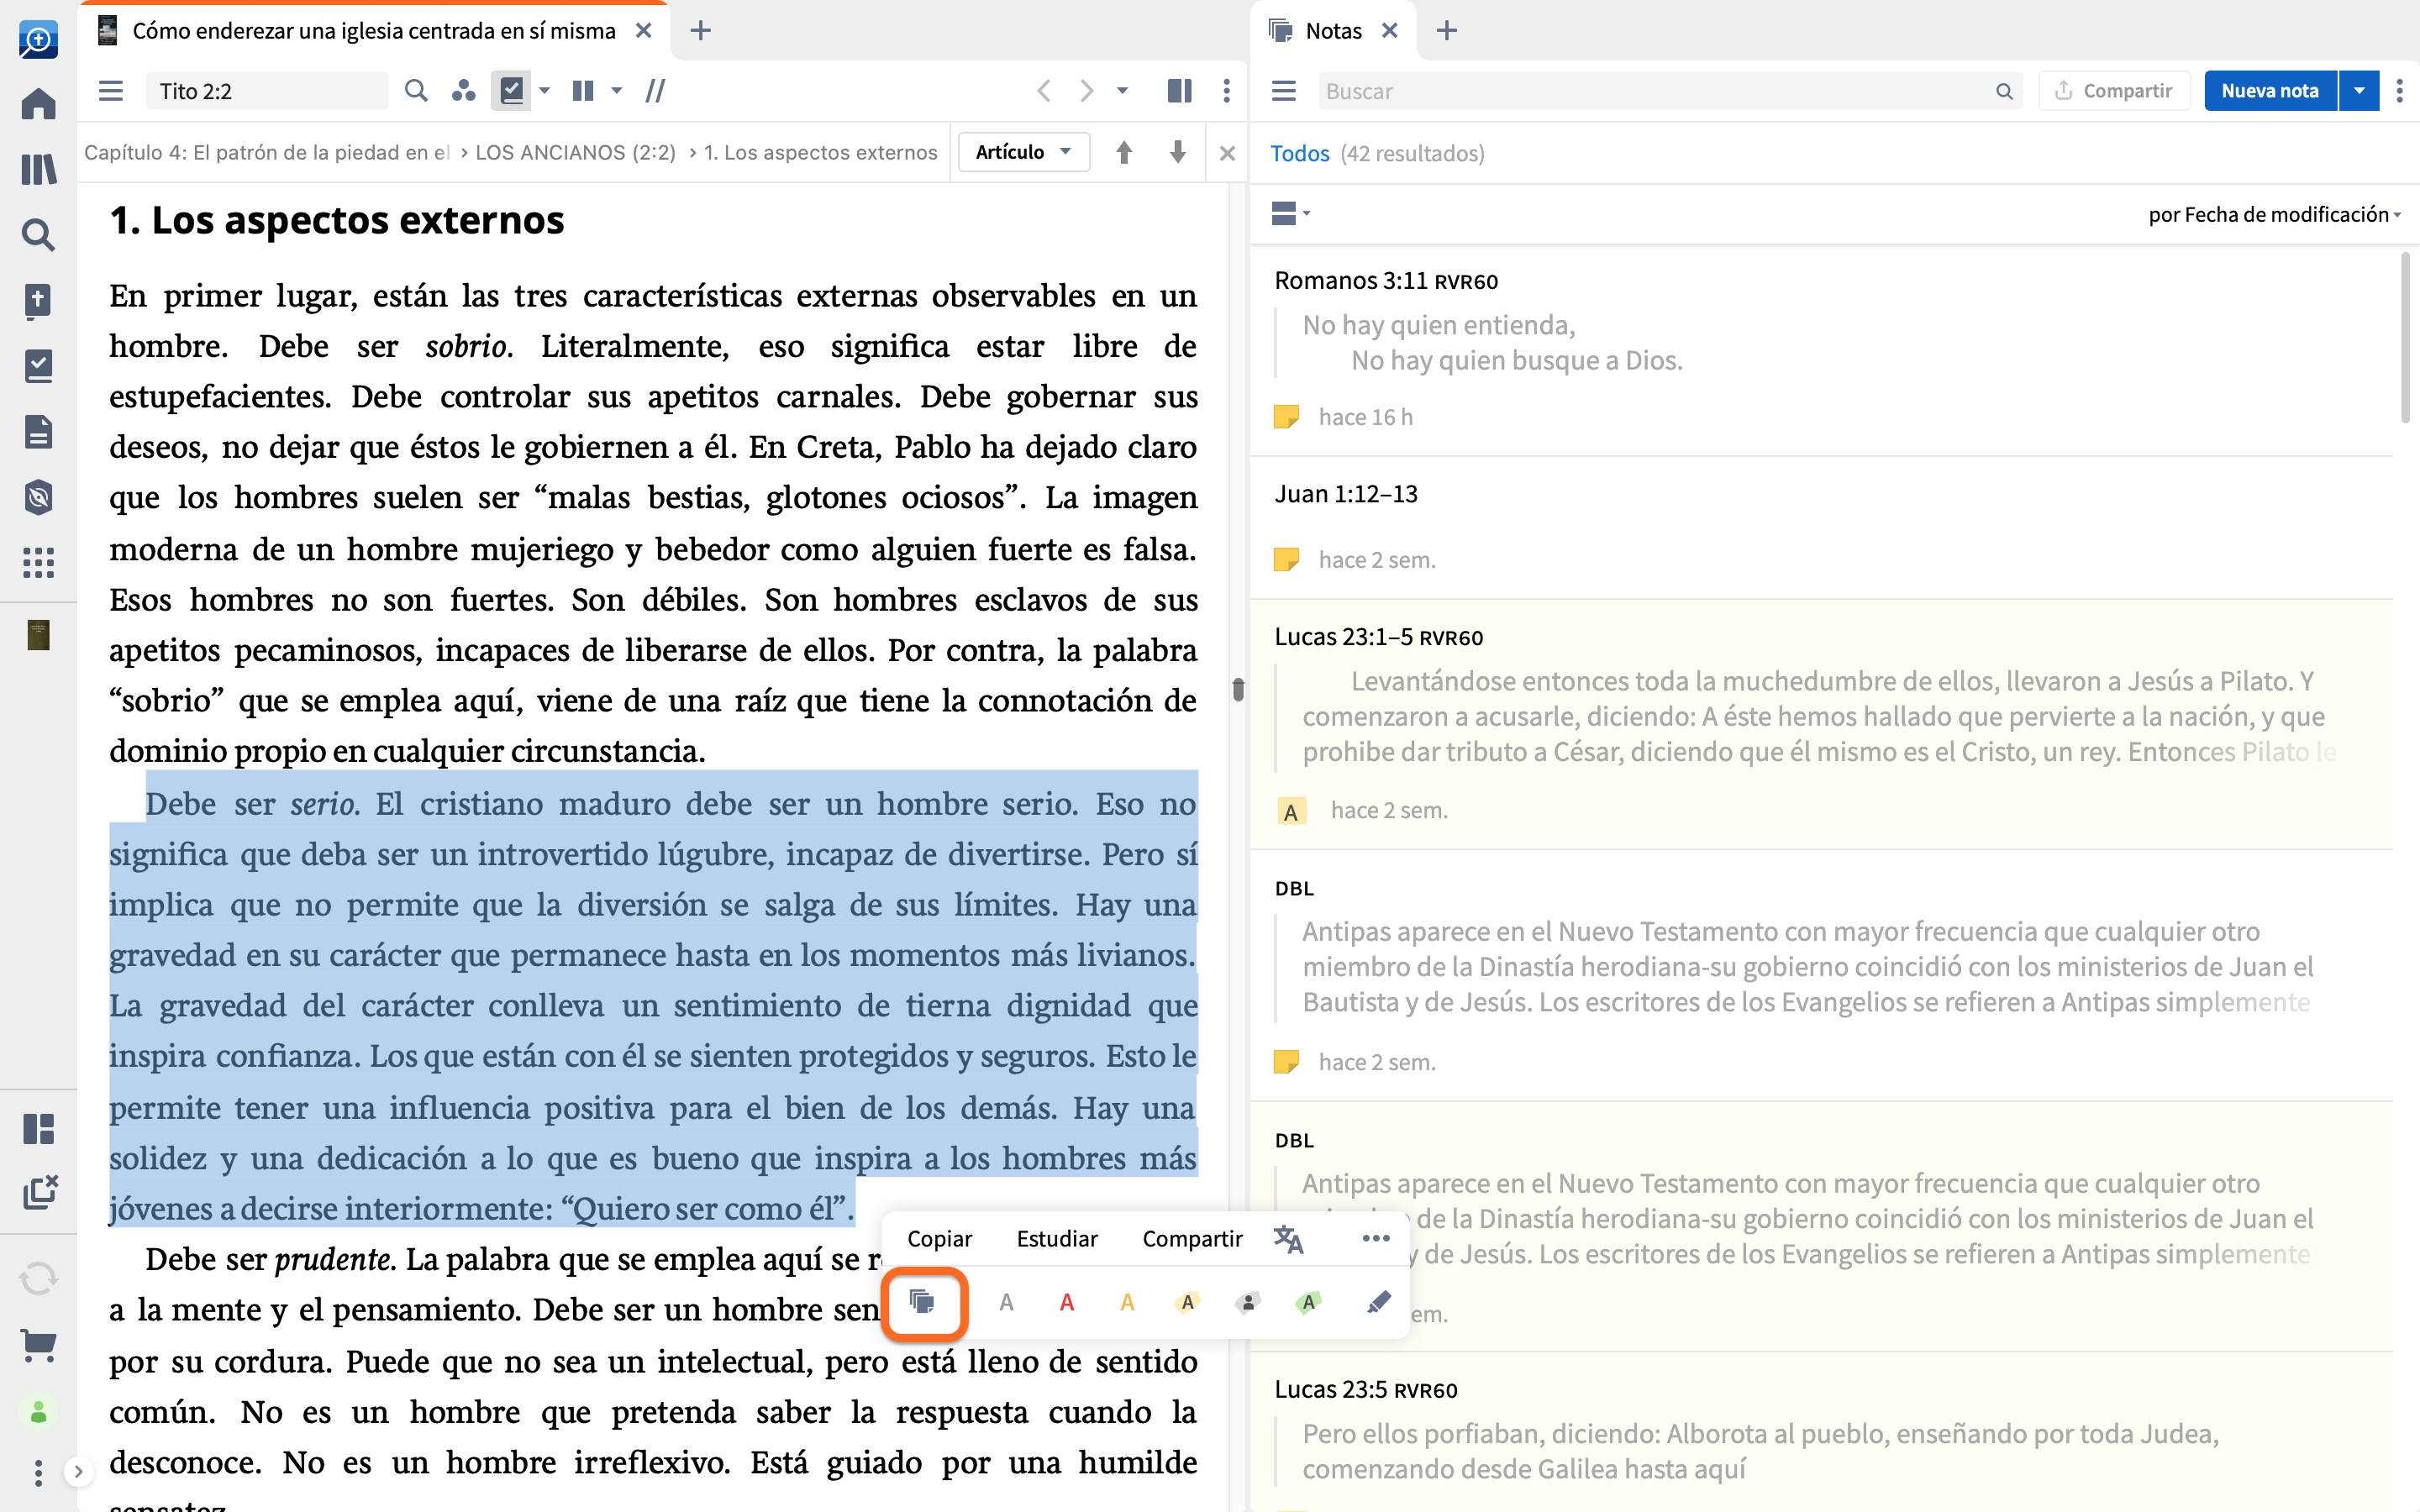Click the in-book search magnifier icon
The image size is (2420, 1512).
coord(416,91)
